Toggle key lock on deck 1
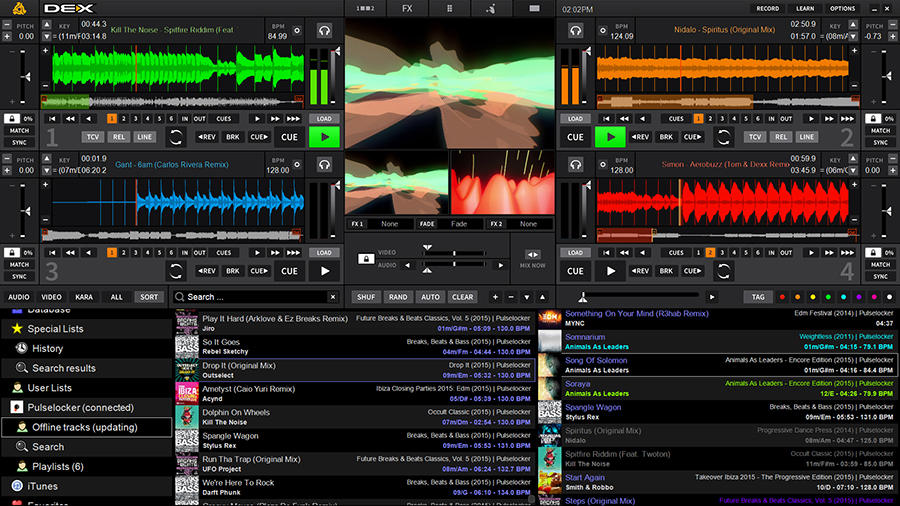 pos(12,119)
